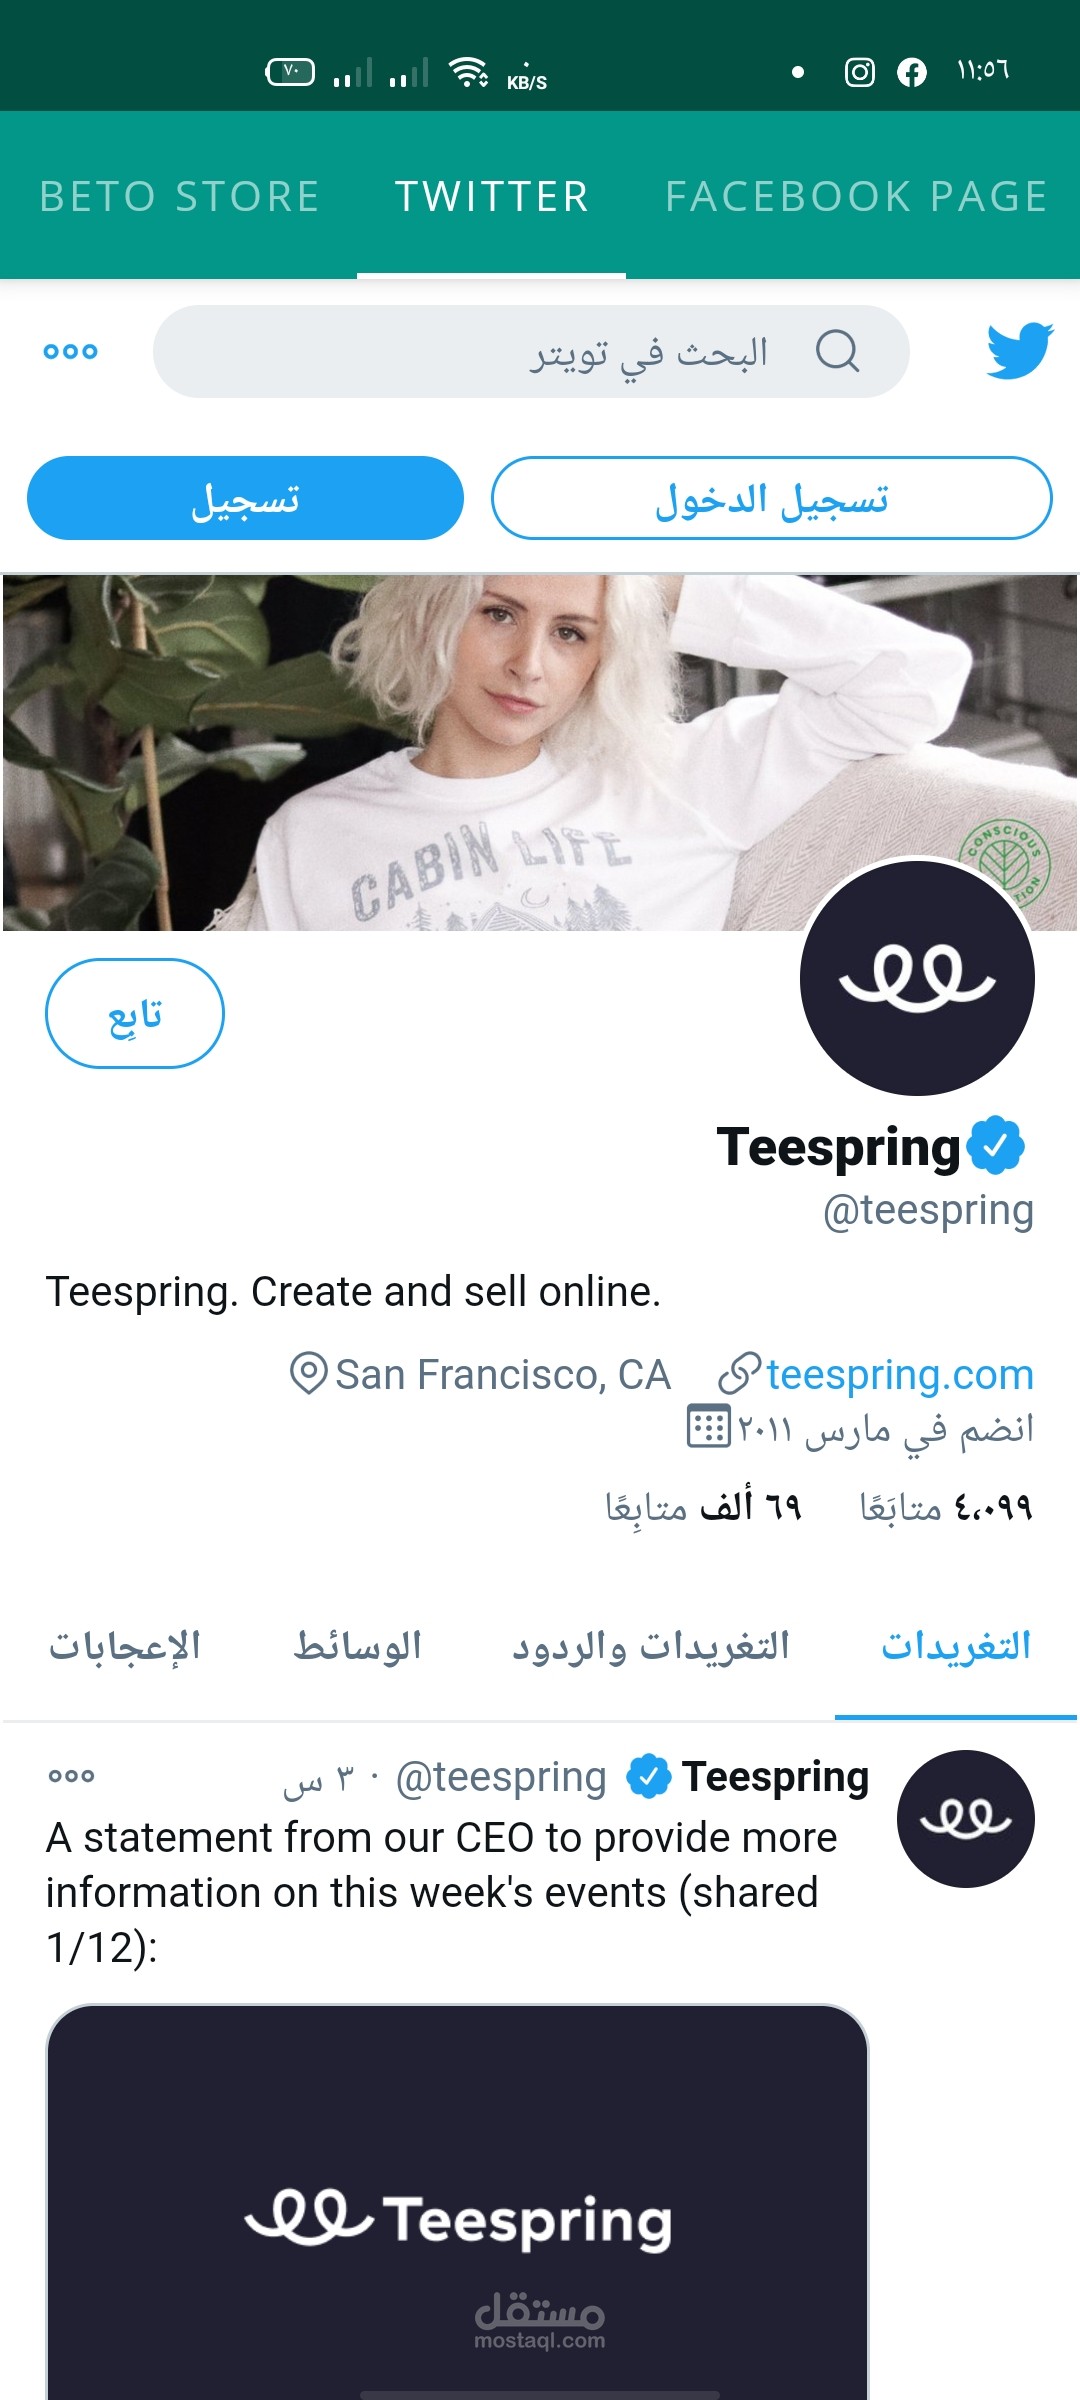
Task: Click the verified badge next to Teespring name
Action: [995, 1146]
